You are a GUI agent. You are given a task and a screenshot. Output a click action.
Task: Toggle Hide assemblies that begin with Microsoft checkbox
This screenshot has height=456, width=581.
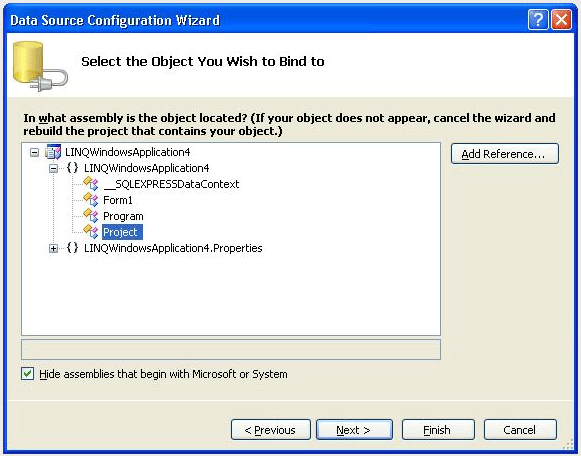pos(27,374)
